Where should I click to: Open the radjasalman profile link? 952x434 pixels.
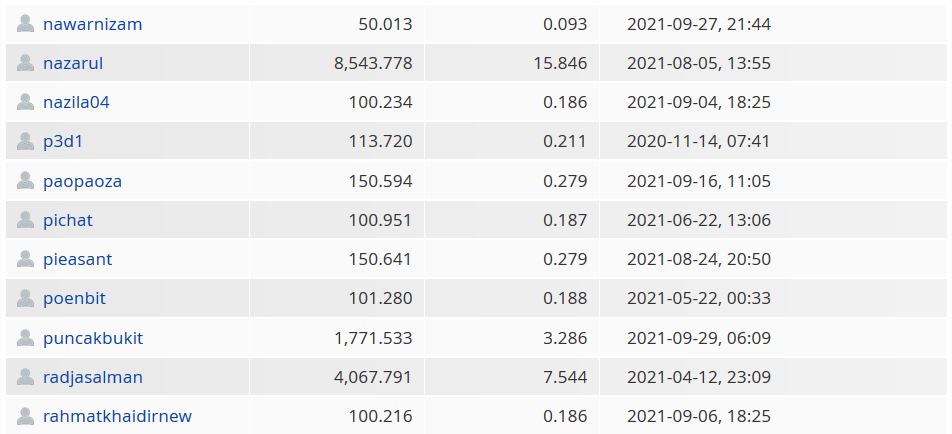tap(93, 378)
